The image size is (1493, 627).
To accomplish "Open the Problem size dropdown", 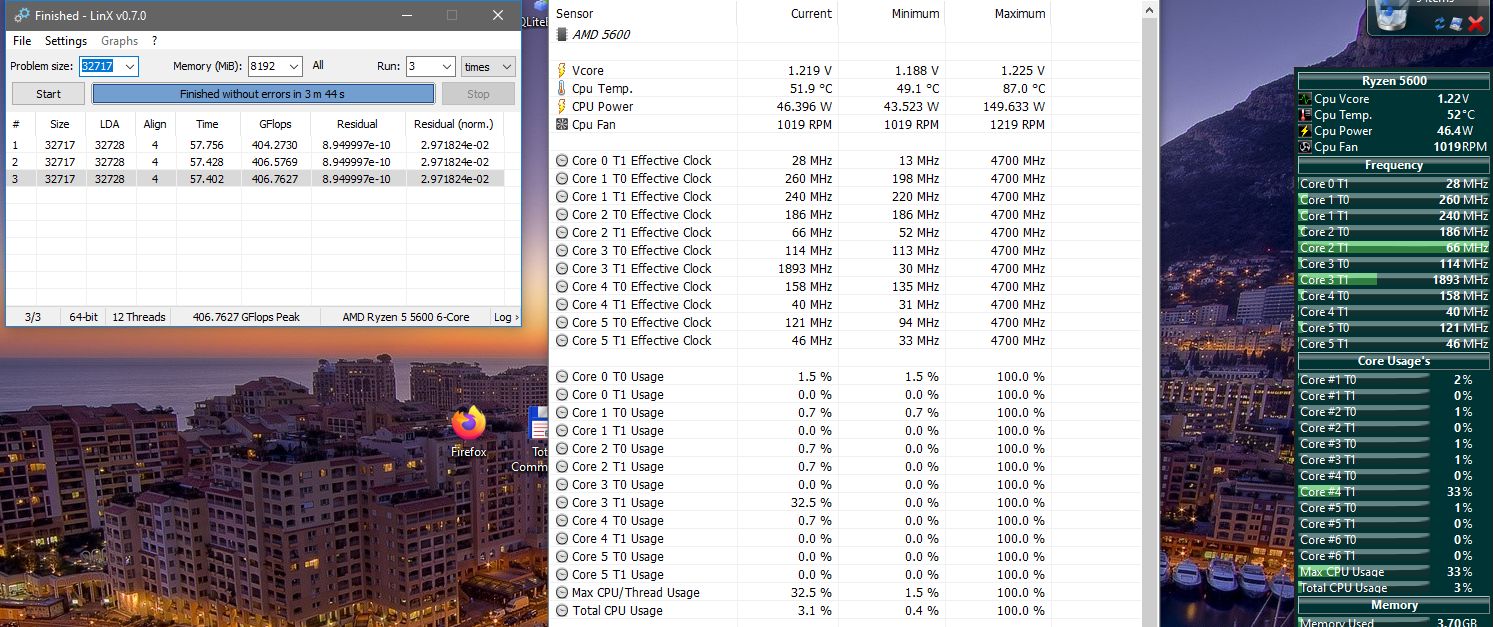I will coord(128,66).
